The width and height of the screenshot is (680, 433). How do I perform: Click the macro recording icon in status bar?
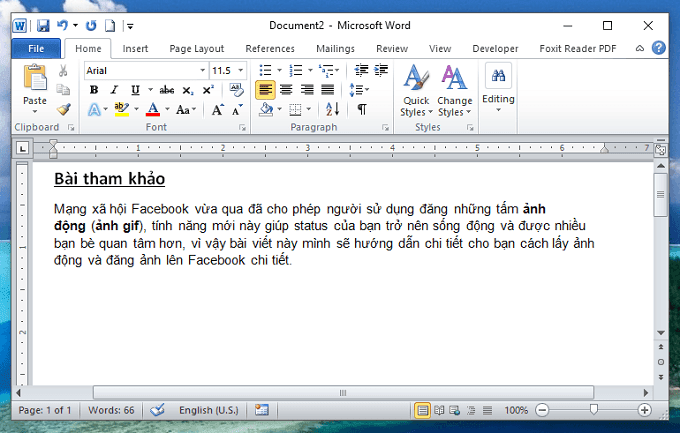coord(262,410)
